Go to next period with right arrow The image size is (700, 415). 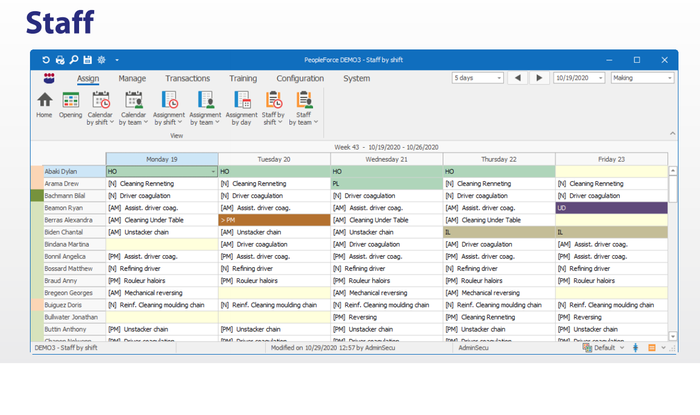[x=539, y=78]
